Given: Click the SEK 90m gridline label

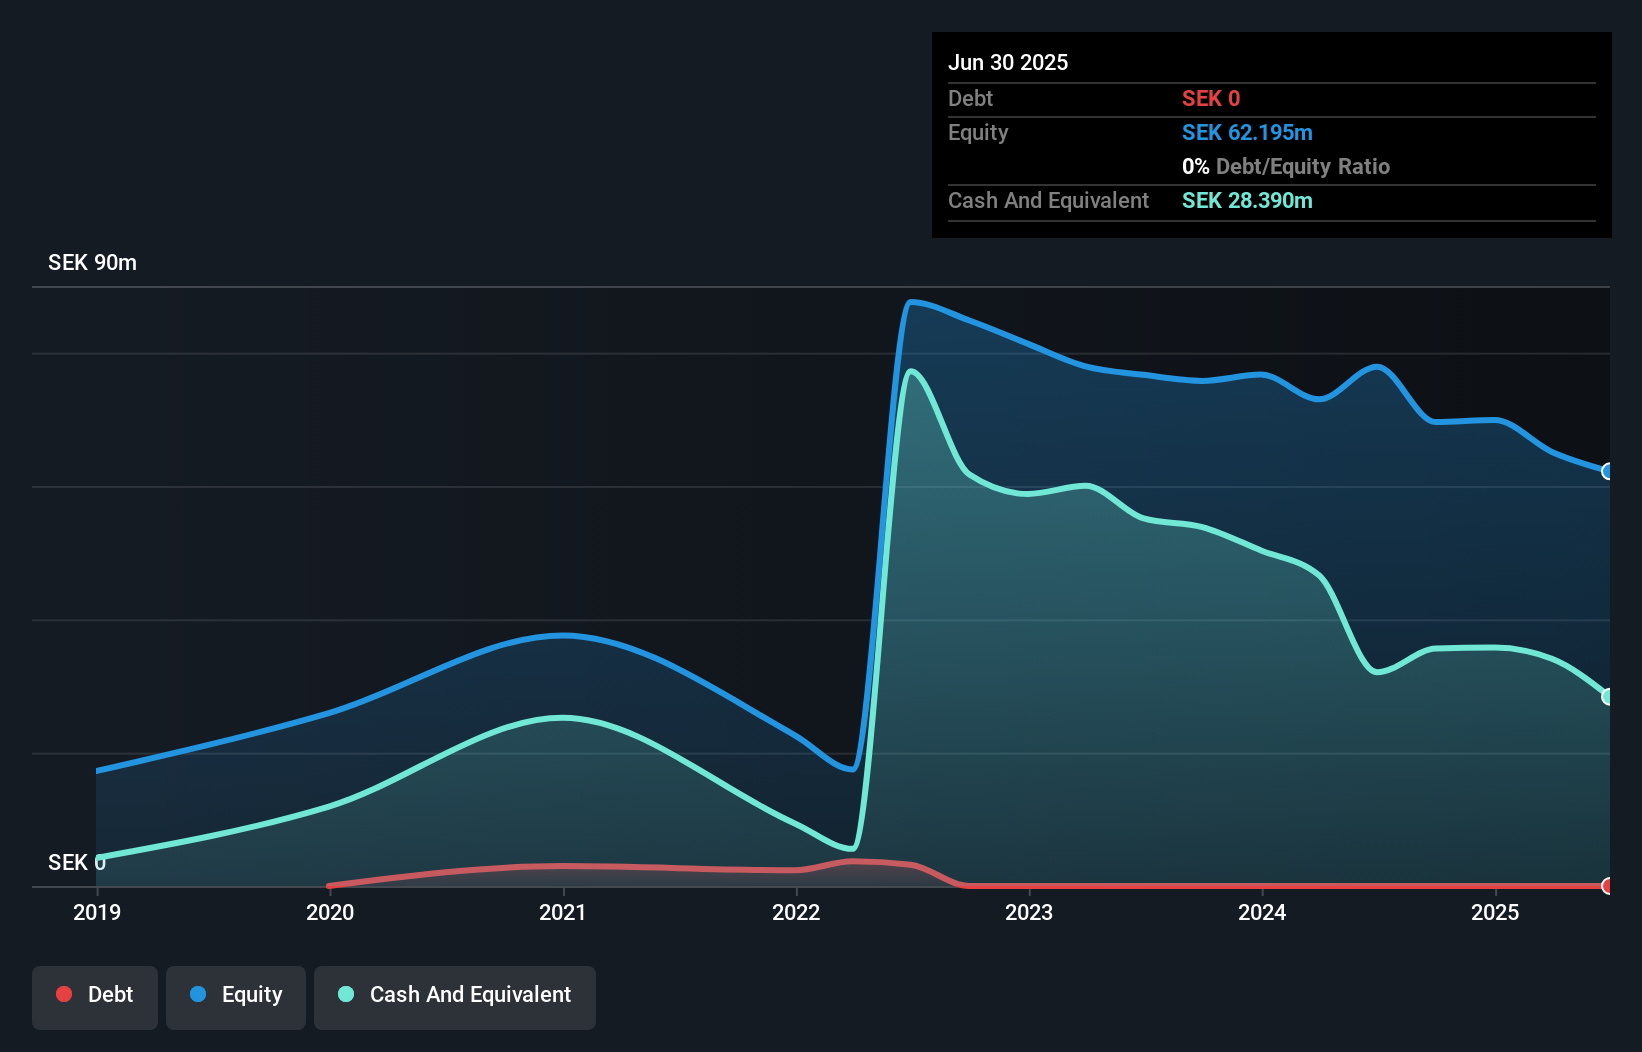Looking at the screenshot, I should tap(92, 262).
